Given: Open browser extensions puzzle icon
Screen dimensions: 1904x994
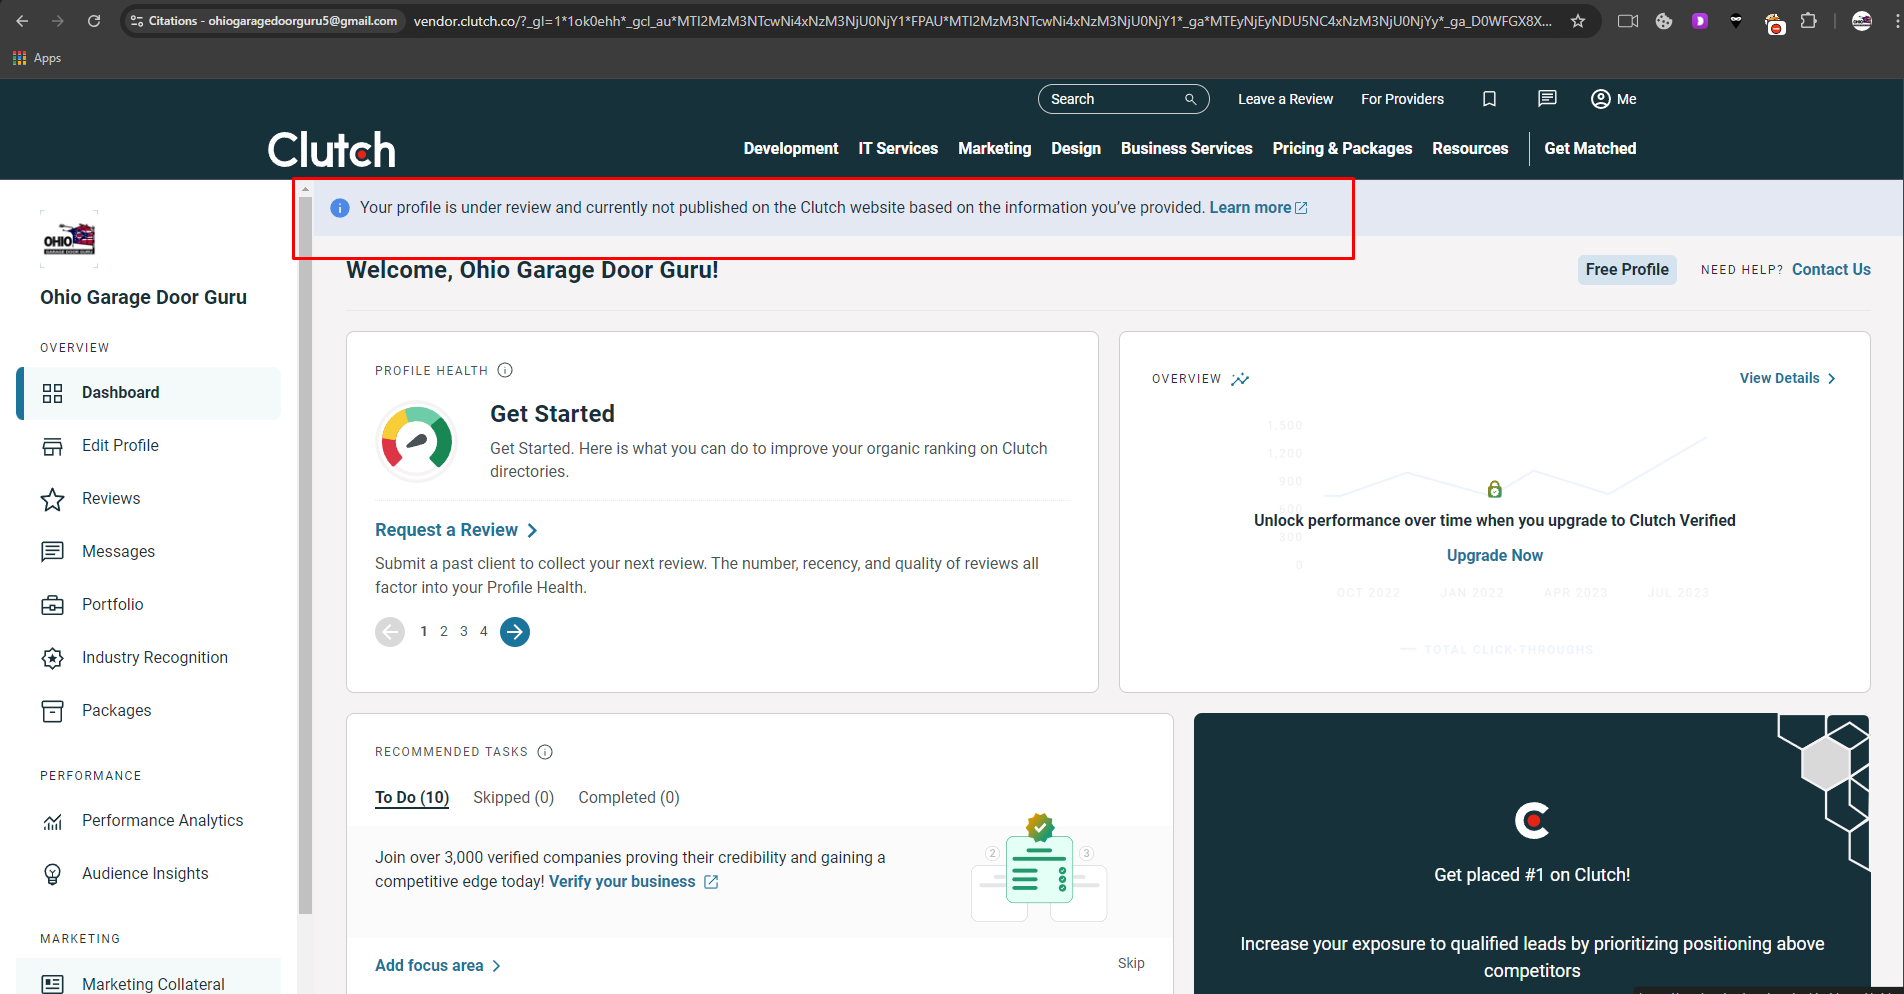Looking at the screenshot, I should tap(1808, 21).
